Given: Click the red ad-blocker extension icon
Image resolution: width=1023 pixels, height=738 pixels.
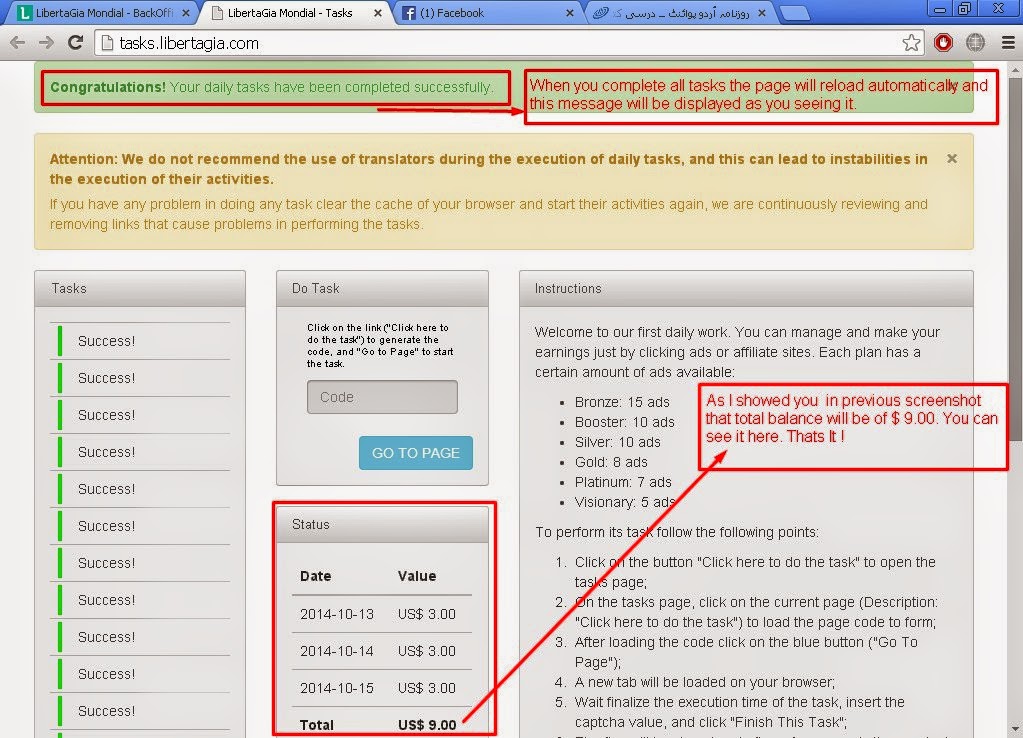Looking at the screenshot, I should point(943,43).
